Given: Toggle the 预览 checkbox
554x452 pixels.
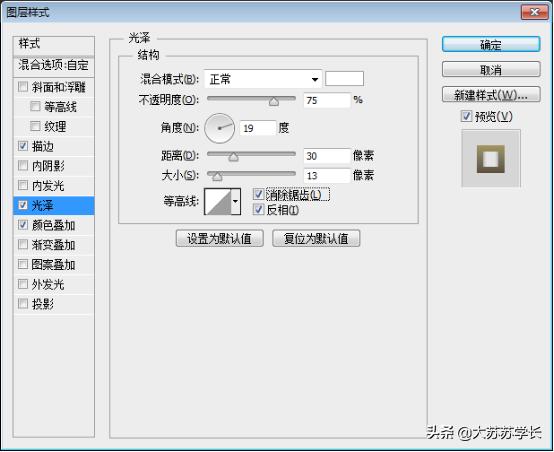Looking at the screenshot, I should [466, 116].
